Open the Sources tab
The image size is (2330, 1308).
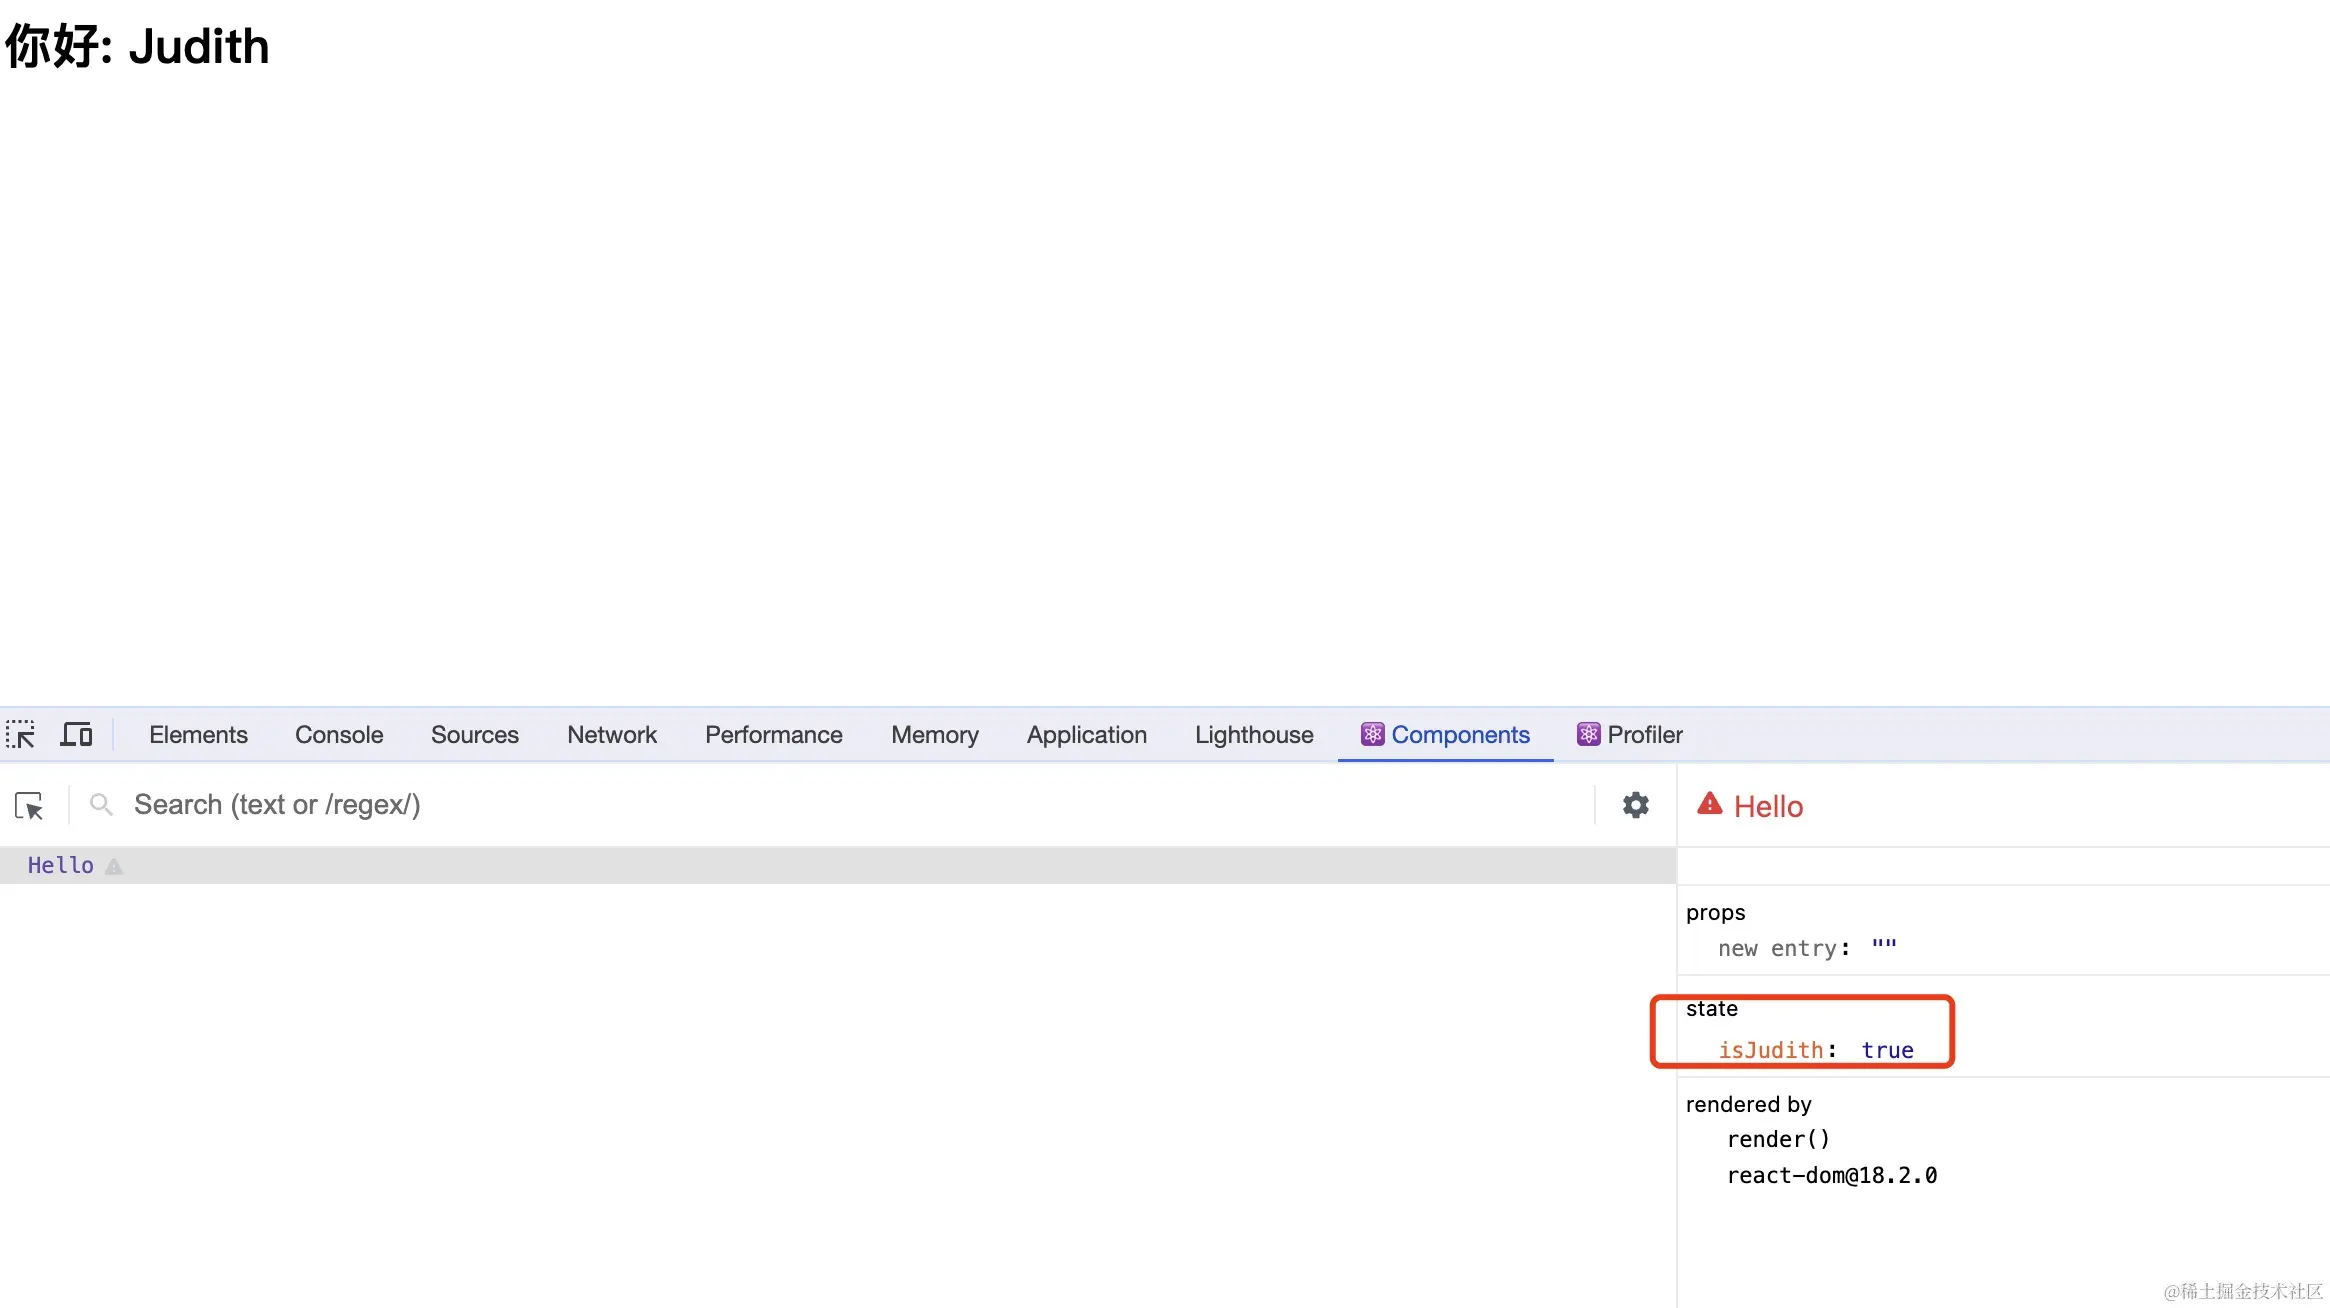pyautogui.click(x=475, y=735)
